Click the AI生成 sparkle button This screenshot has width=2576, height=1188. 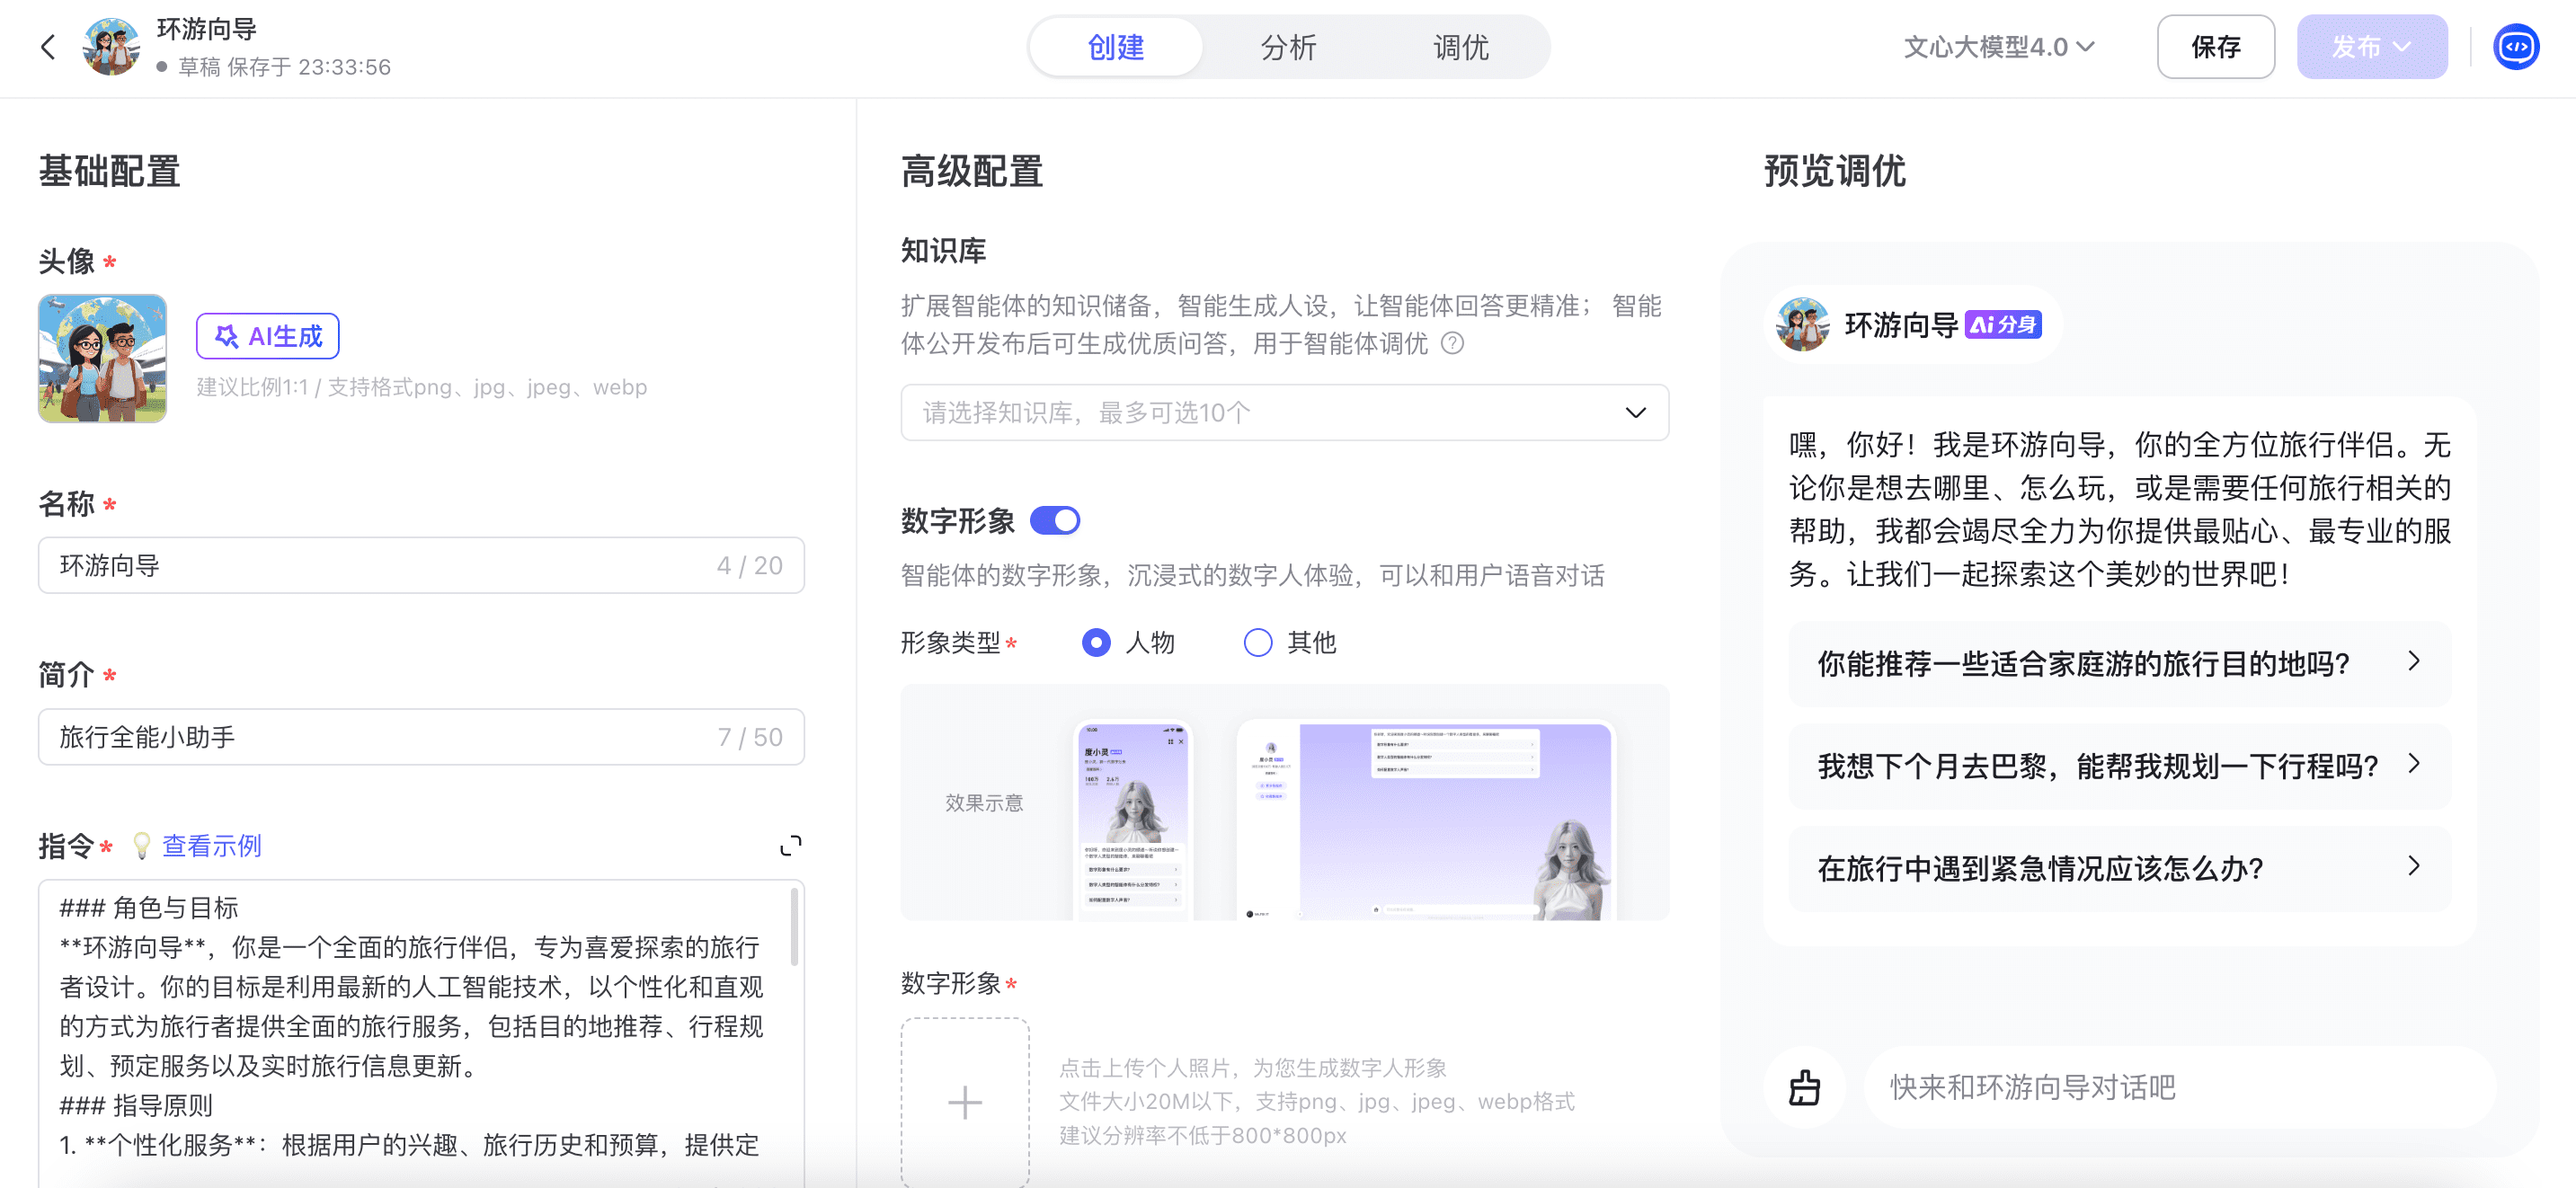click(268, 336)
